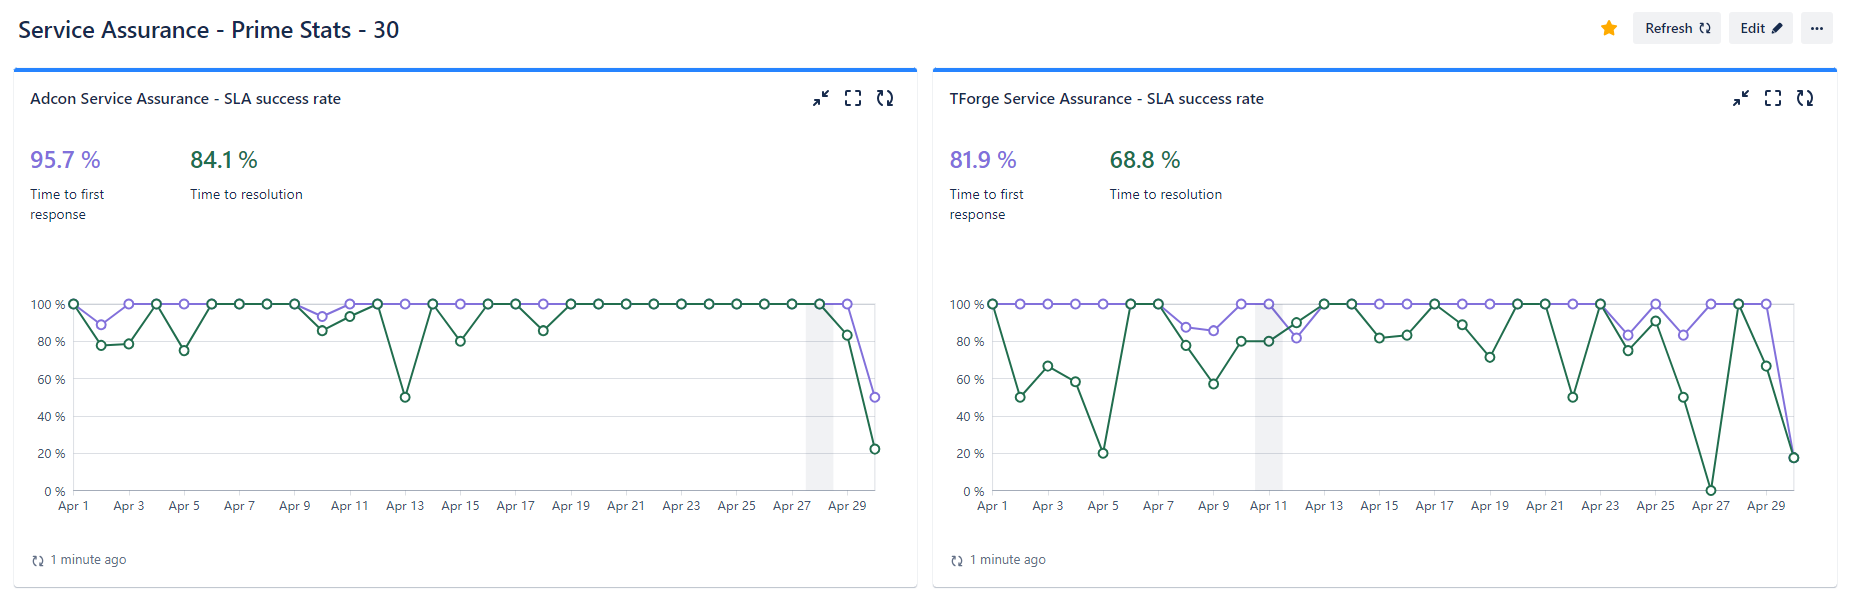
Task: Minimize the Adcon SLA gadget
Action: coord(821,98)
